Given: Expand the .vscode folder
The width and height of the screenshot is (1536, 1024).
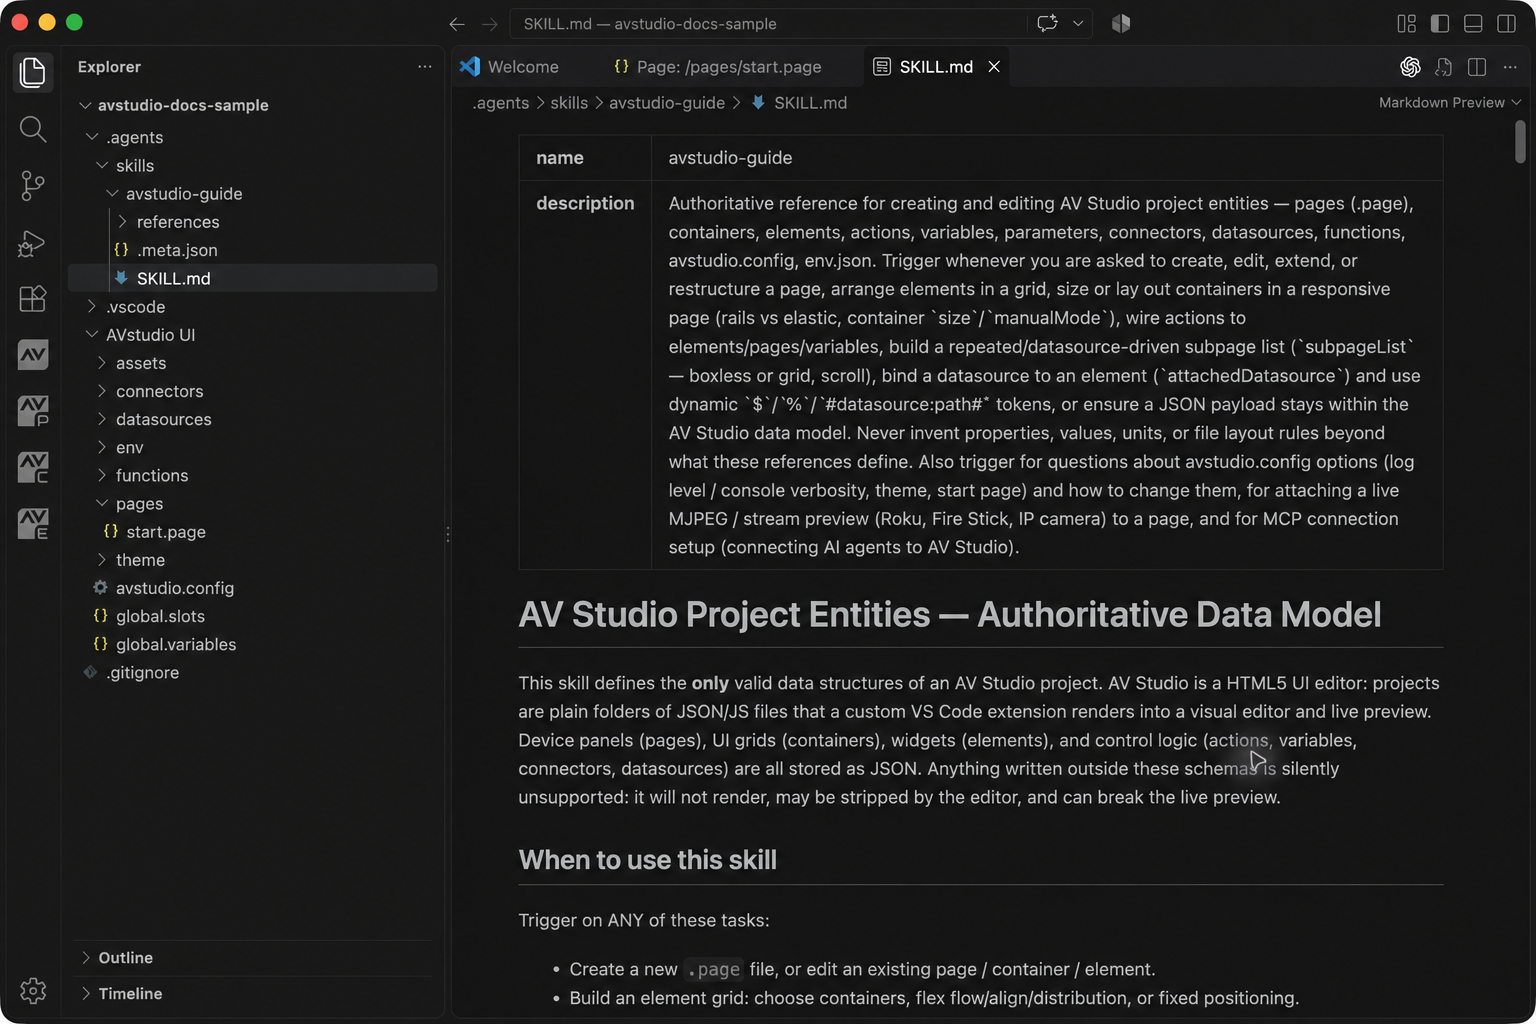Looking at the screenshot, I should point(253,307).
